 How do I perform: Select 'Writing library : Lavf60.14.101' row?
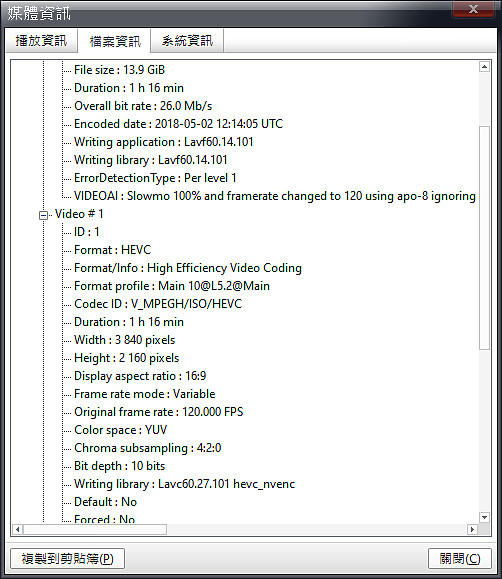pyautogui.click(x=151, y=160)
